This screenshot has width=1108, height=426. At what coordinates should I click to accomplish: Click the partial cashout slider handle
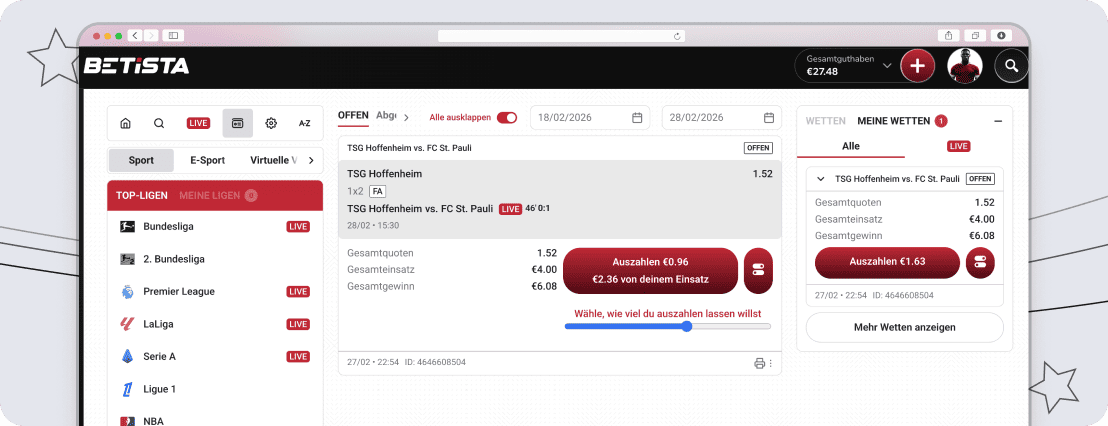pyautogui.click(x=687, y=326)
